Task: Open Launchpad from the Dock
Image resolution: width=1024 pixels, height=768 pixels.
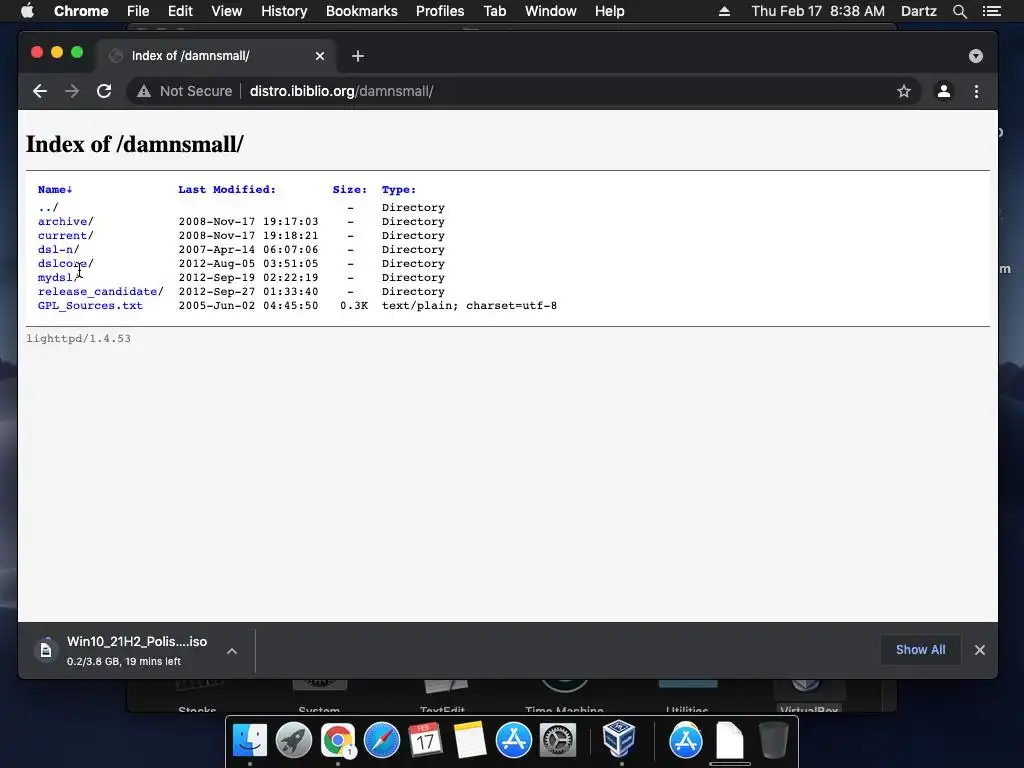Action: 294,740
